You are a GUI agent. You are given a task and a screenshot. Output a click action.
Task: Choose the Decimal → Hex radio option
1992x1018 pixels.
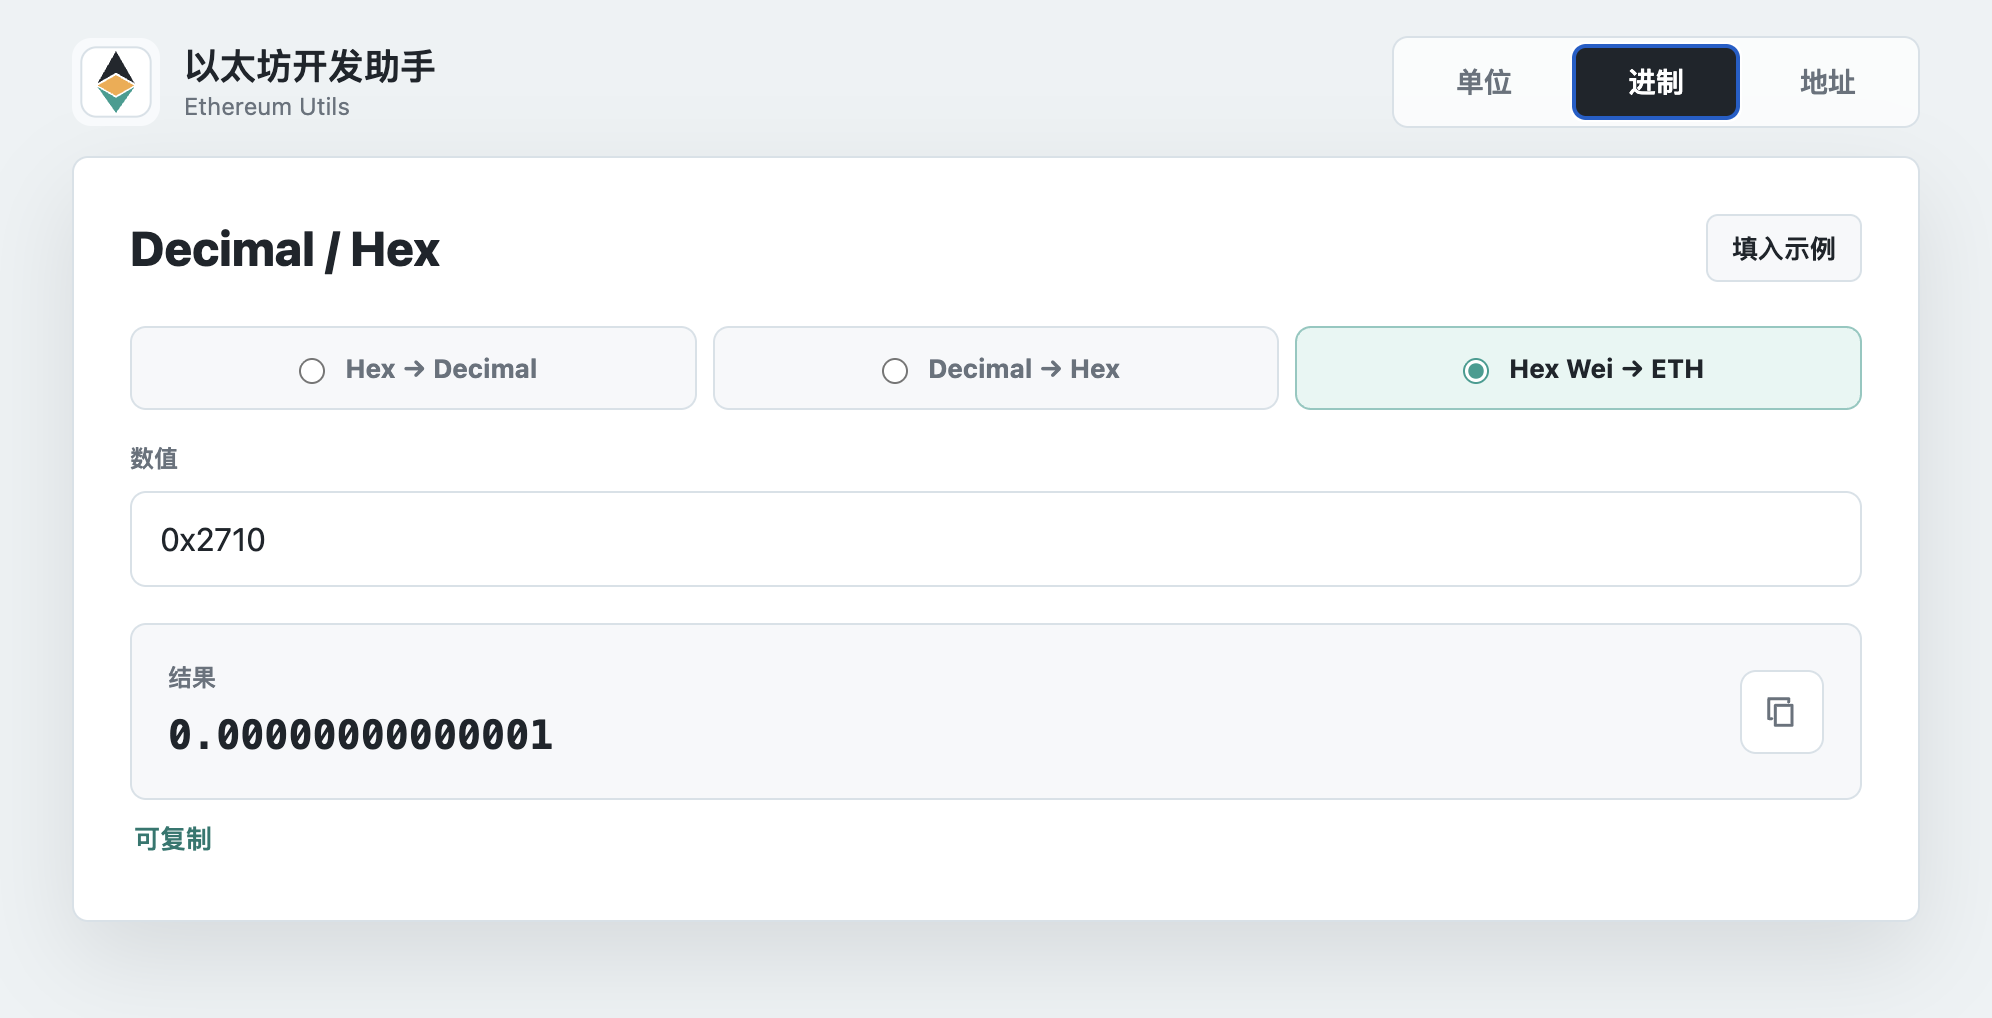coord(995,368)
